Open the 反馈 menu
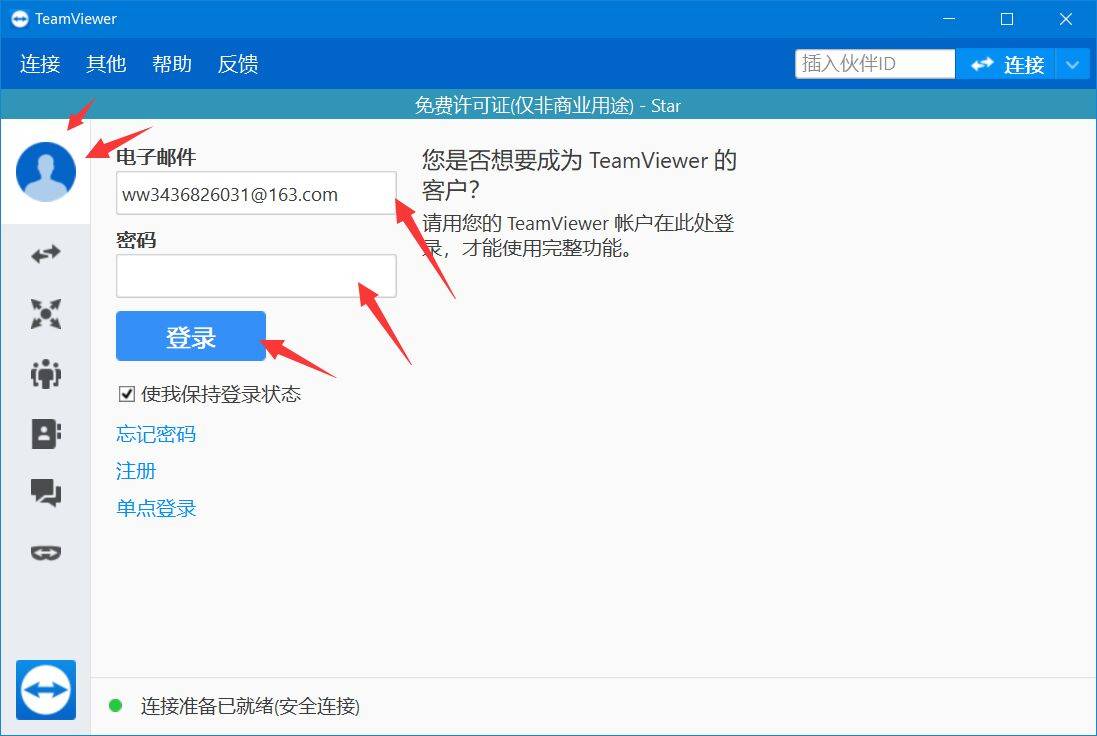 [238, 64]
